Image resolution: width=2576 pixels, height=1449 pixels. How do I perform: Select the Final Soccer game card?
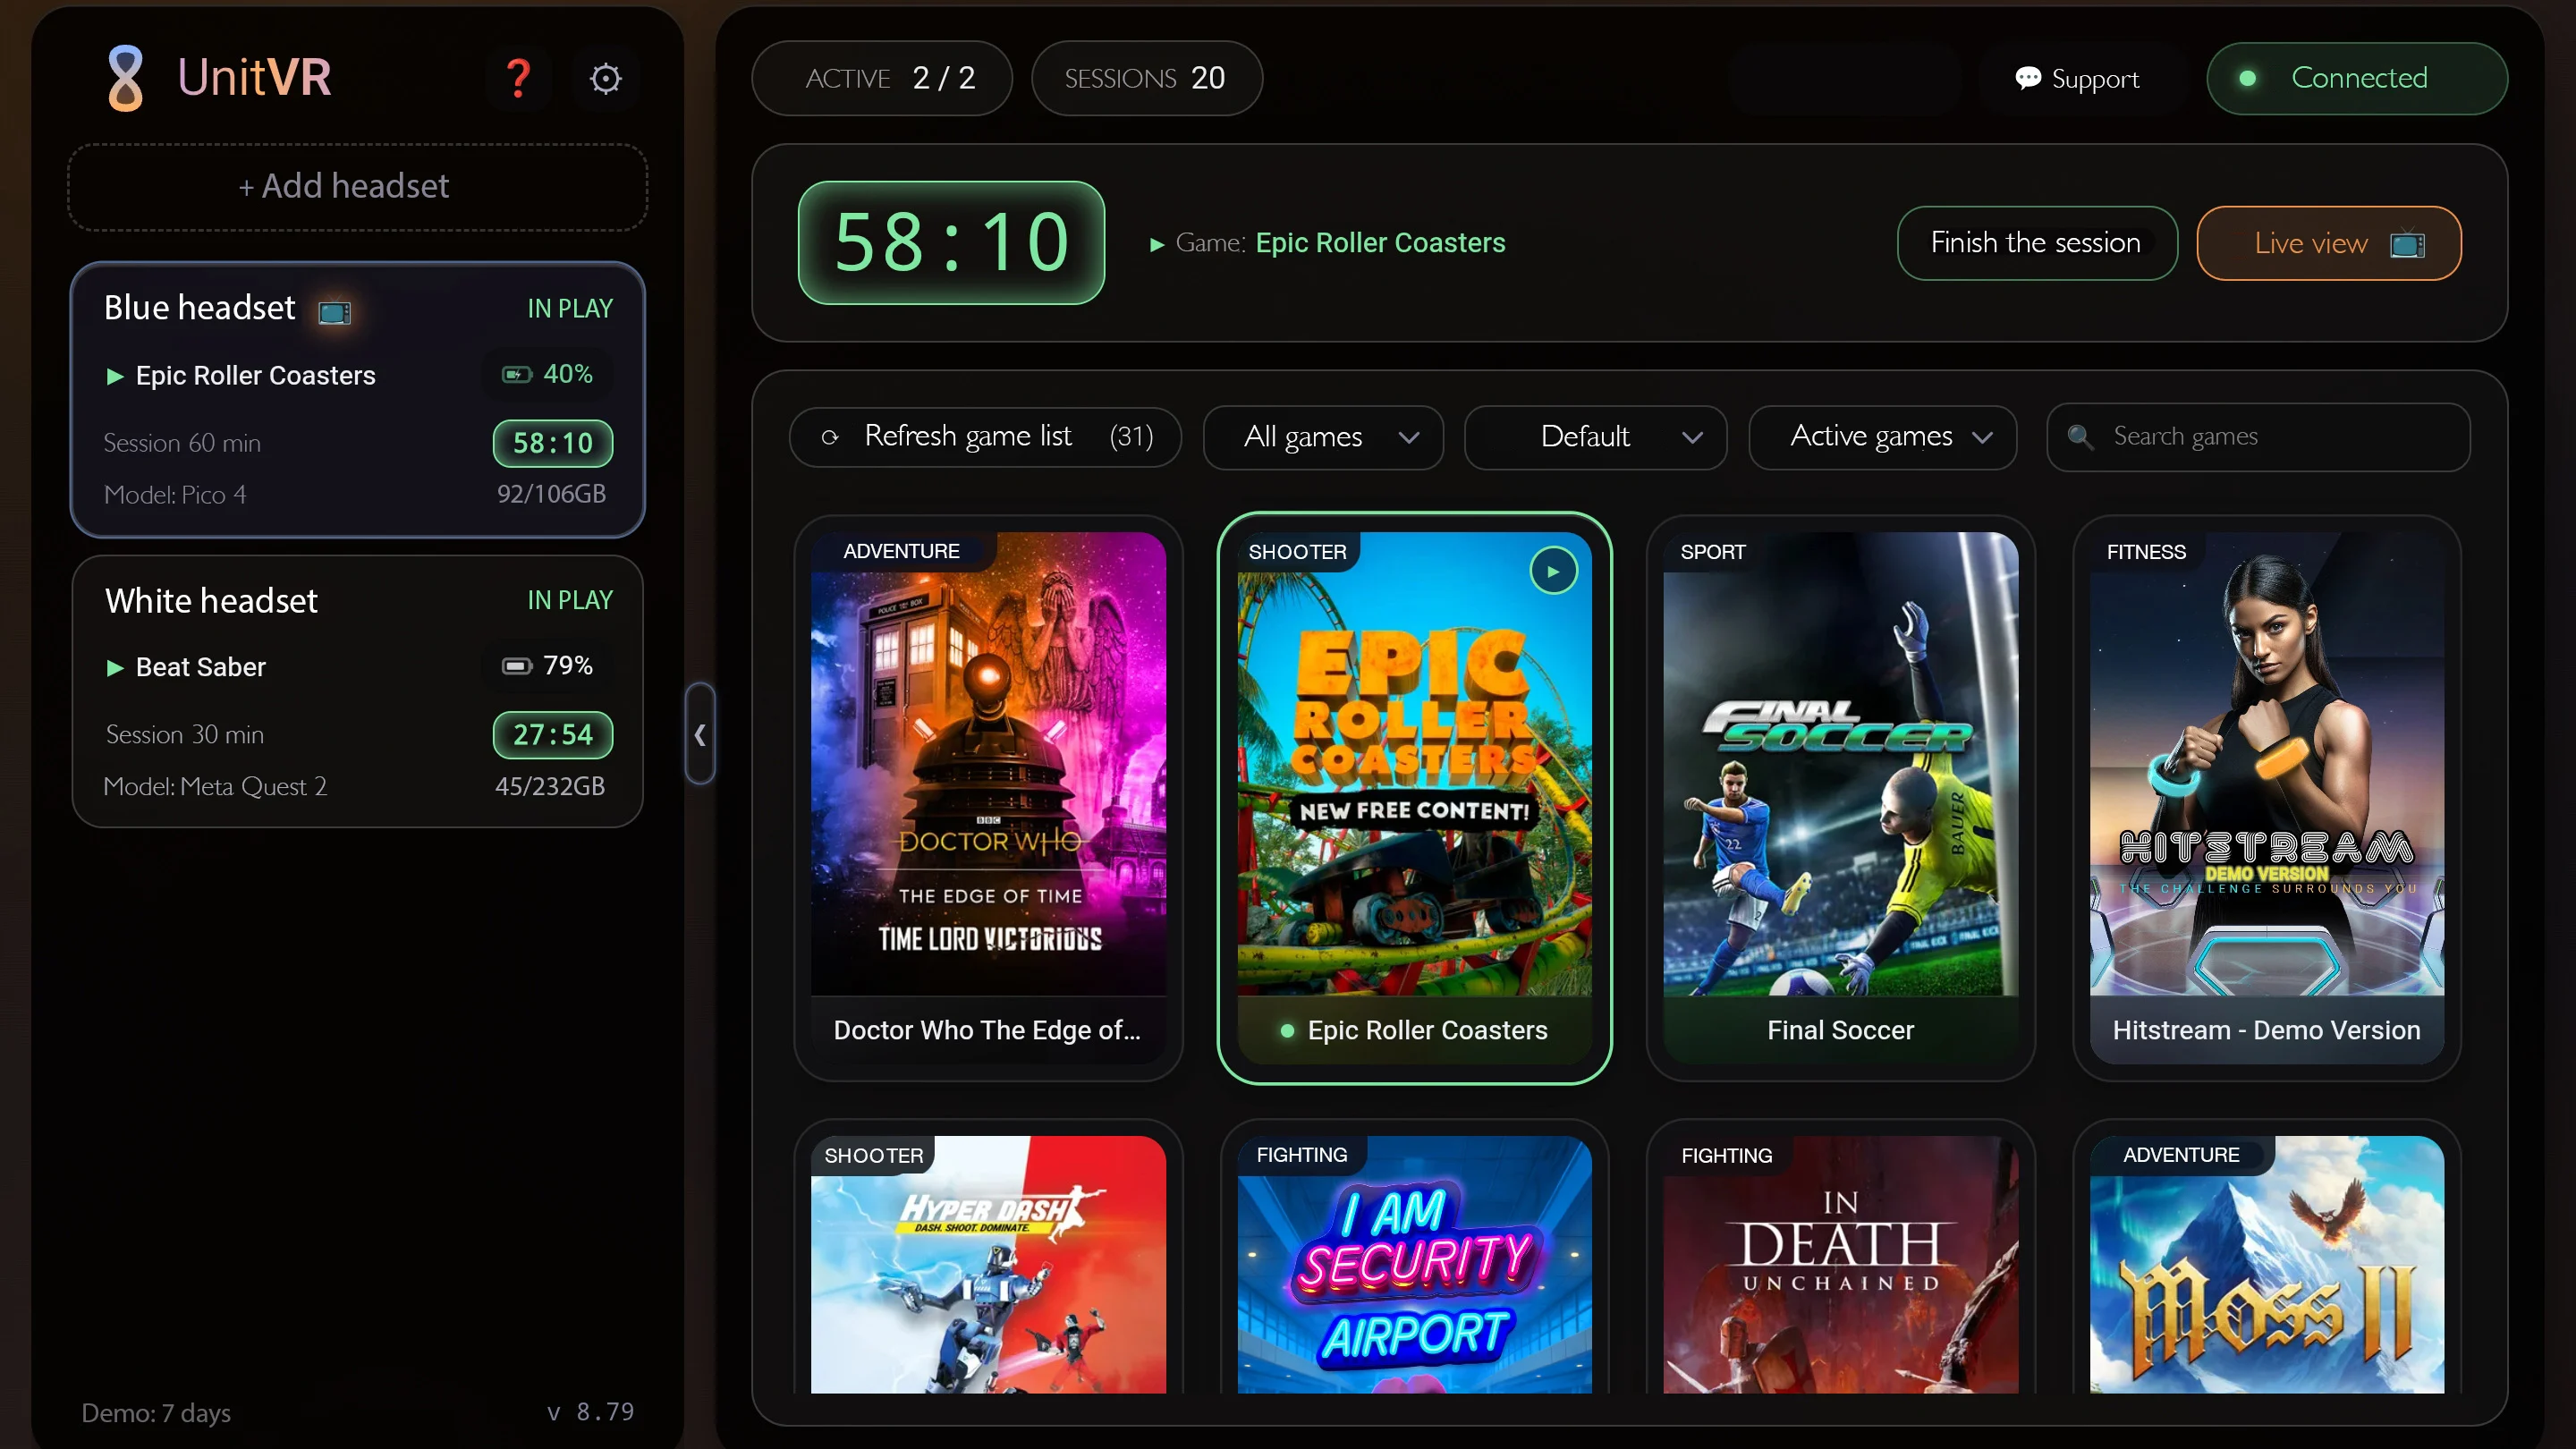click(x=1840, y=797)
